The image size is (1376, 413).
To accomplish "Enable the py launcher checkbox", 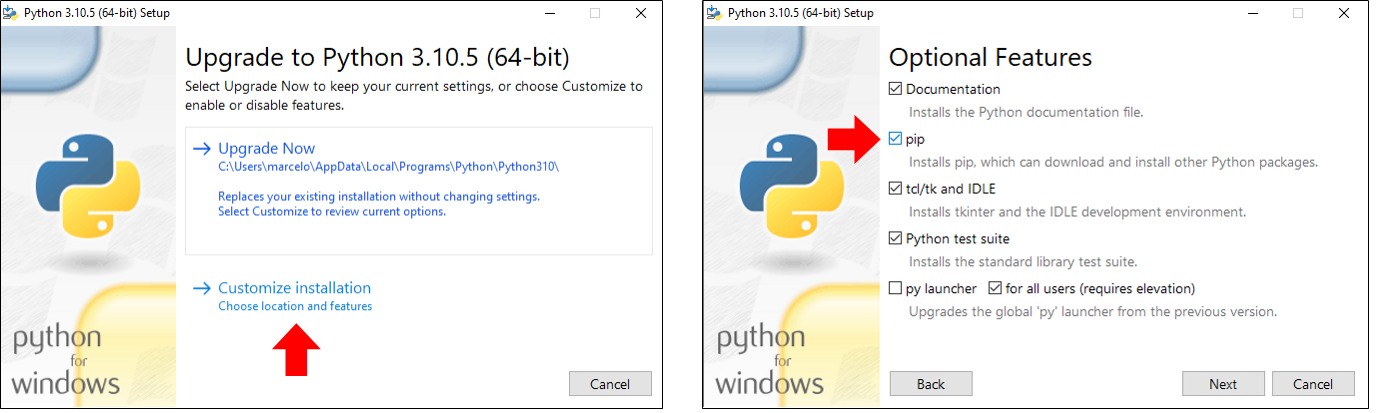I will pyautogui.click(x=896, y=289).
